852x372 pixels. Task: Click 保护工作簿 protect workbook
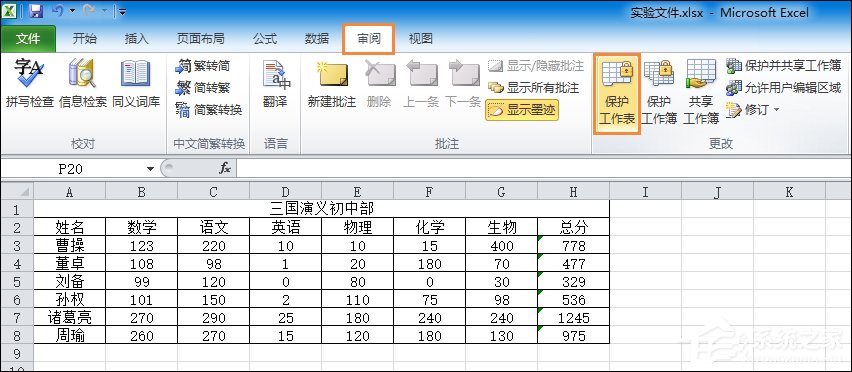point(659,92)
